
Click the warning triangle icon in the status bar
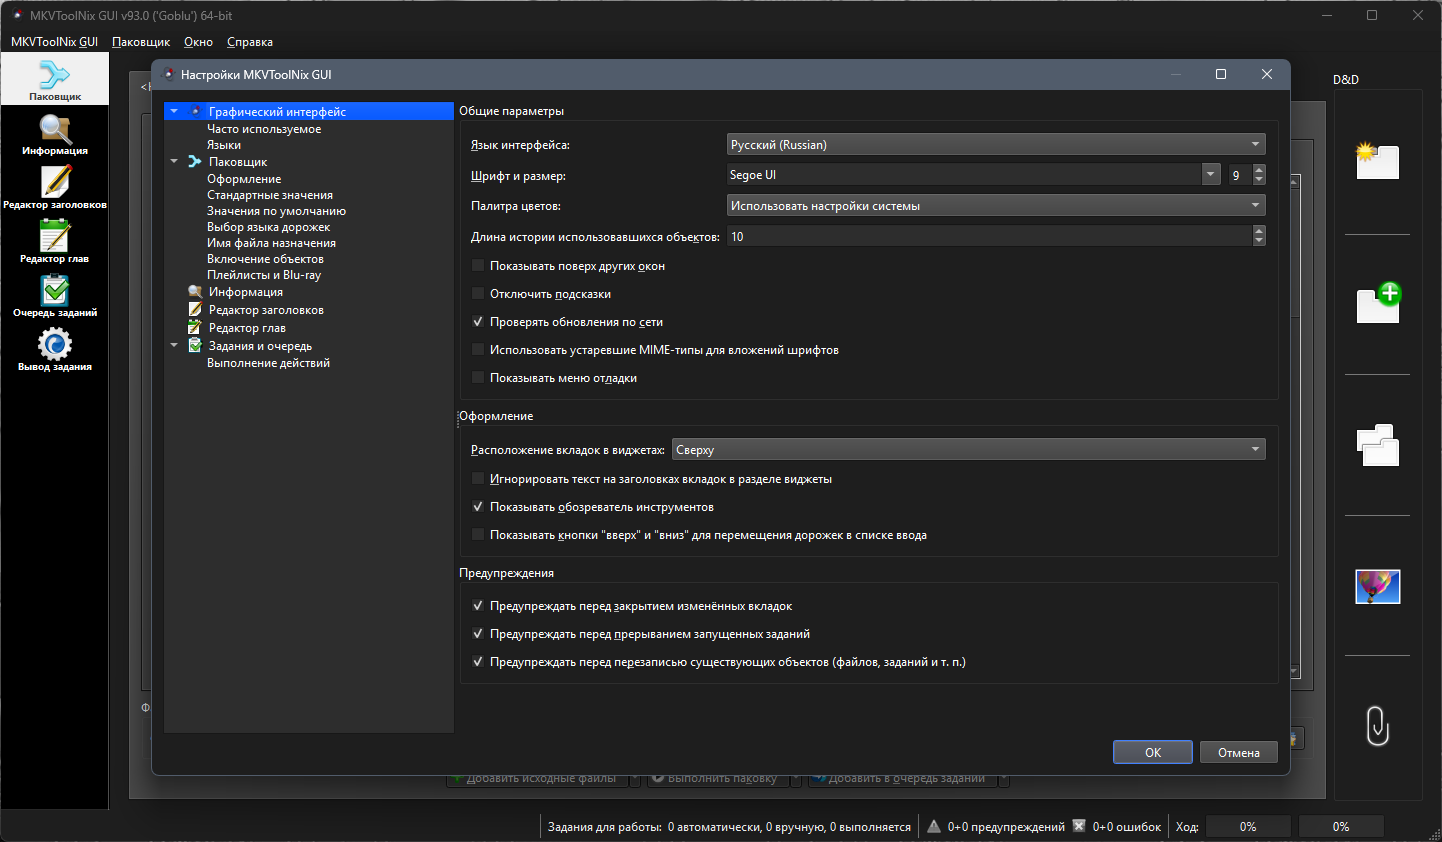934,826
